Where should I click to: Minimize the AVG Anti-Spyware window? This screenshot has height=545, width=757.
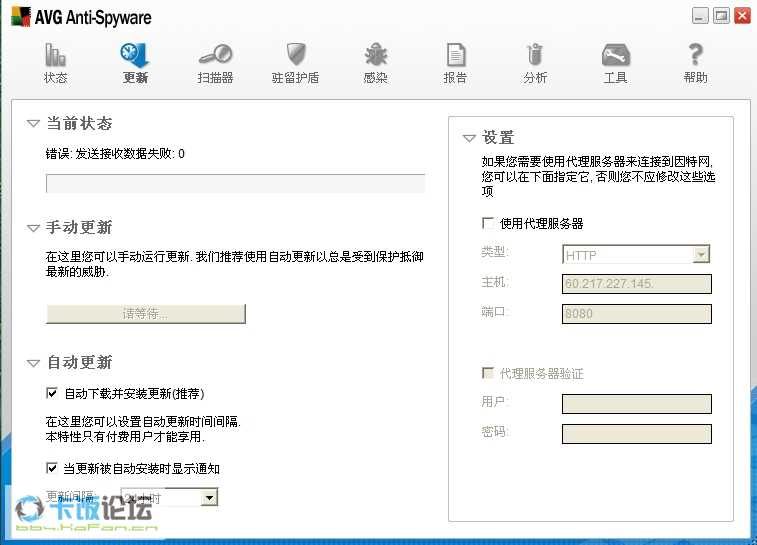click(x=700, y=15)
